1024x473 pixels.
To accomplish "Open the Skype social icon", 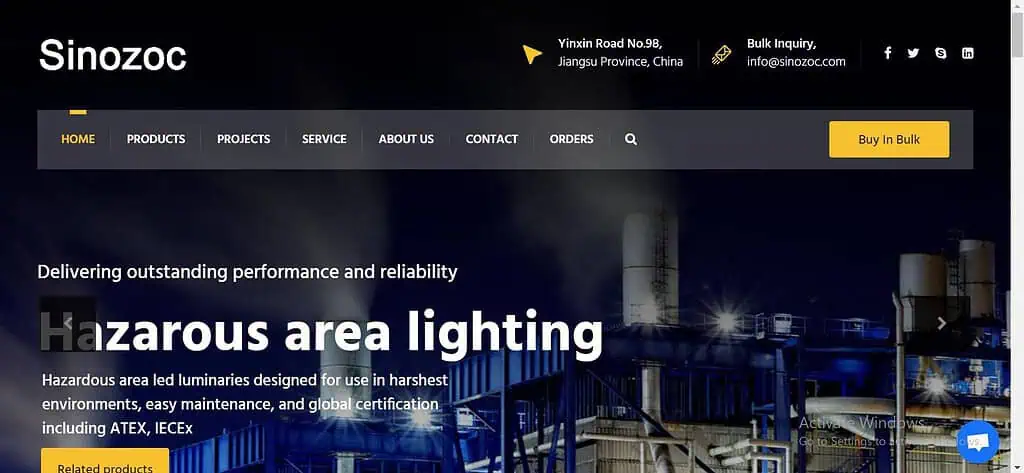I will tap(940, 53).
